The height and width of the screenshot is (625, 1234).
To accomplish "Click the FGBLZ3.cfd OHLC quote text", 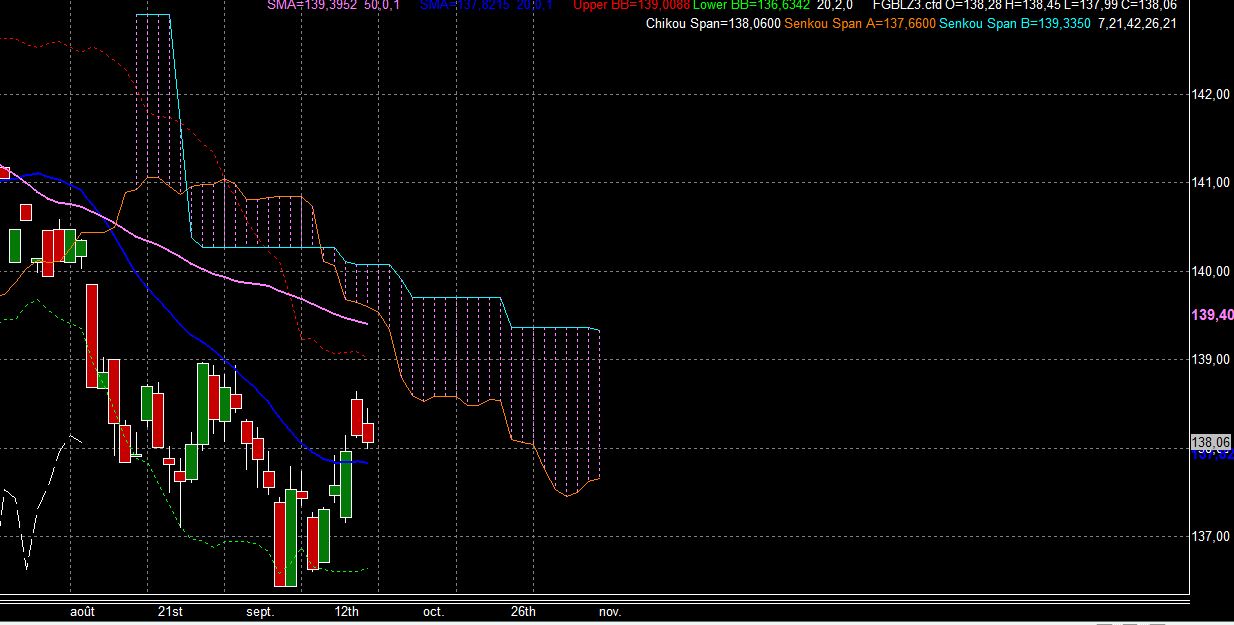I will pyautogui.click(x=1025, y=5).
